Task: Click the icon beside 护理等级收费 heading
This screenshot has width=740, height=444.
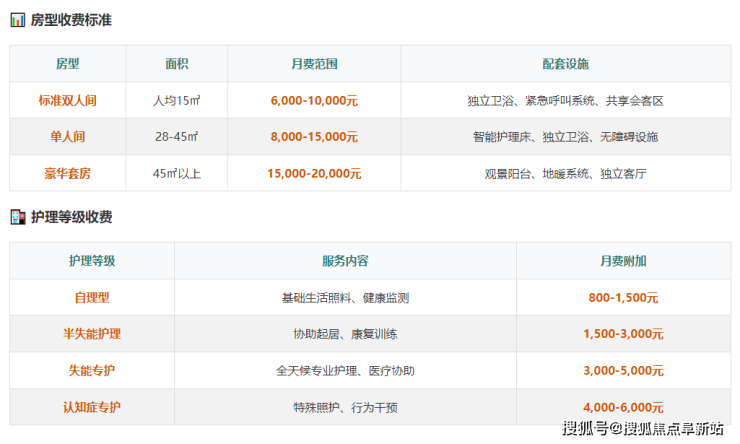Action: [x=18, y=217]
